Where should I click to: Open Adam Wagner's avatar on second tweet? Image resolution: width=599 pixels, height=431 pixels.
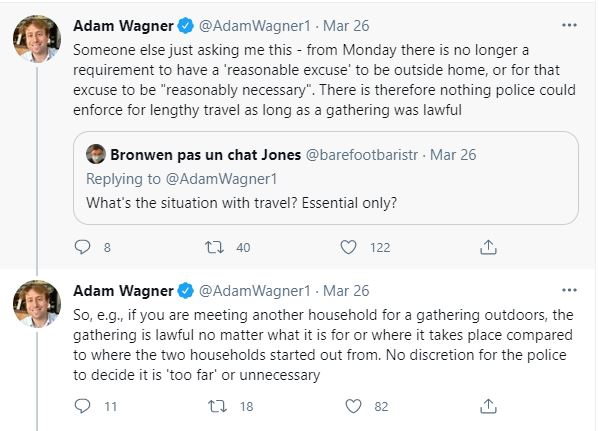point(37,304)
